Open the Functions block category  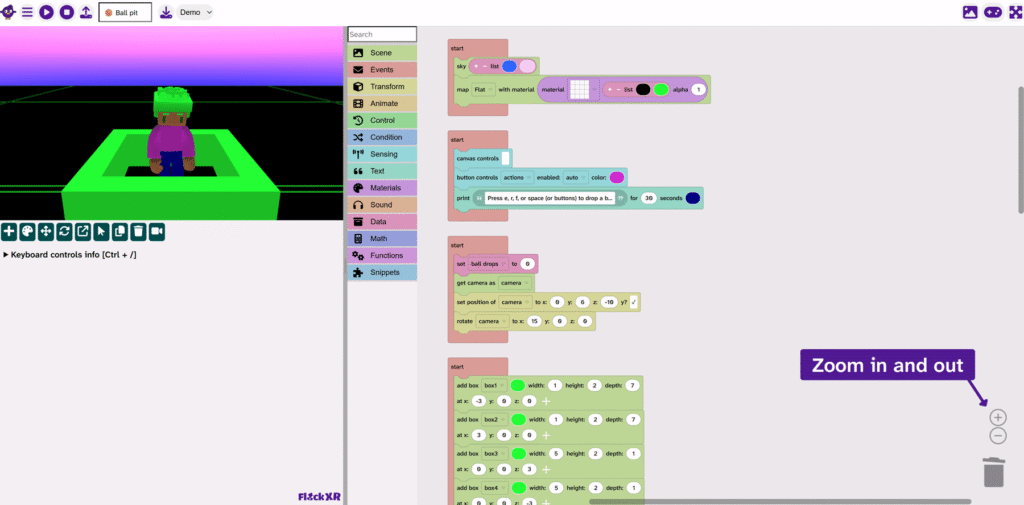(382, 256)
